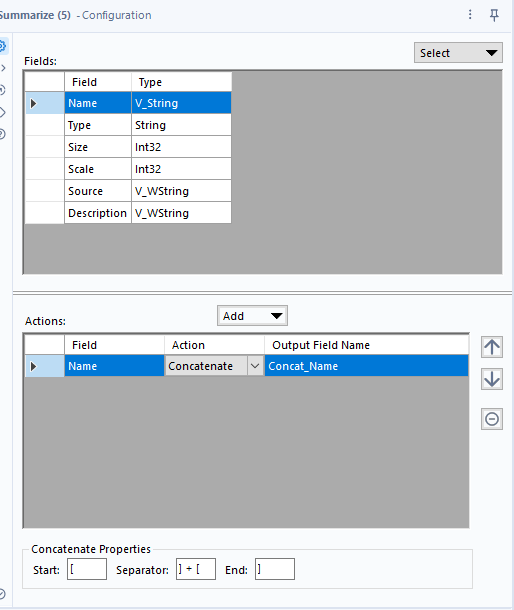Click the V_String type cell
The image size is (514, 610).
[181, 103]
